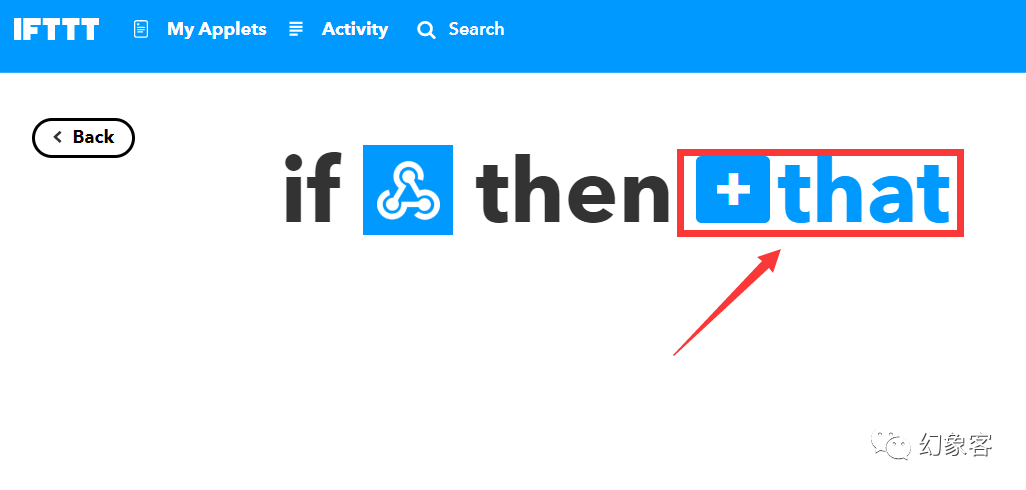This screenshot has width=1026, height=490.
Task: Open the My Applets page
Action: pyautogui.click(x=217, y=29)
